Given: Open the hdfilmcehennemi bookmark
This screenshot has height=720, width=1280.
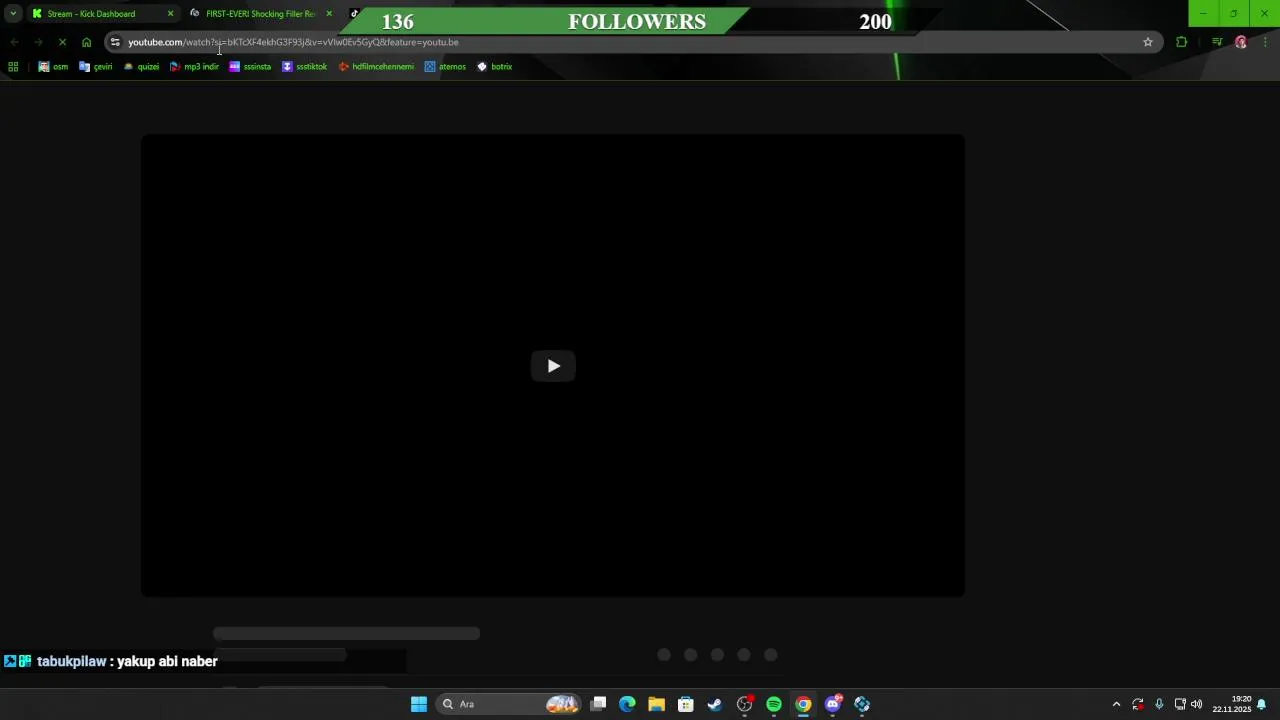Looking at the screenshot, I should 376,67.
